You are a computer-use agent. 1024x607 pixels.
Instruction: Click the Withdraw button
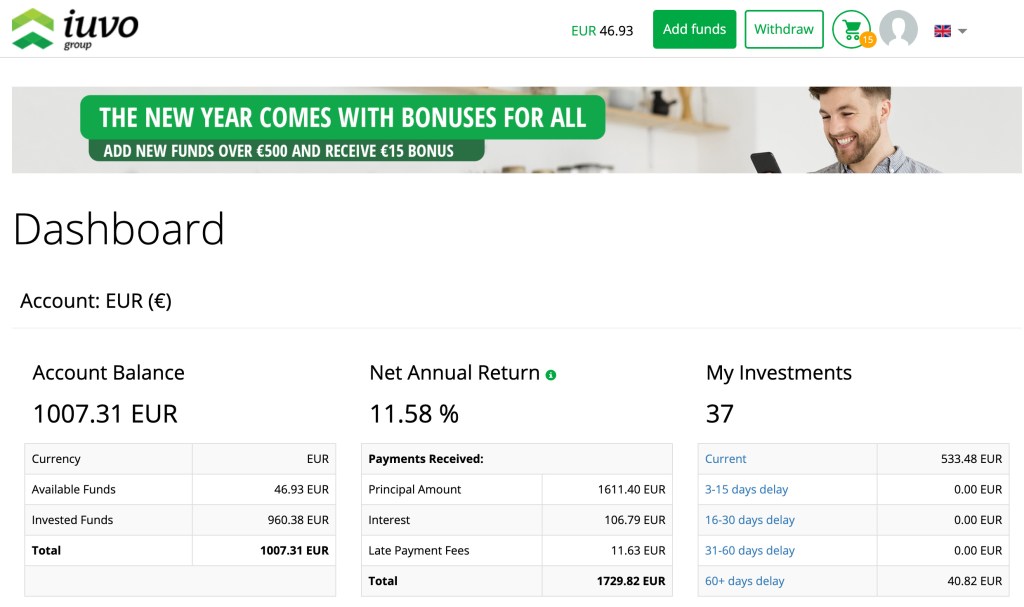[784, 29]
